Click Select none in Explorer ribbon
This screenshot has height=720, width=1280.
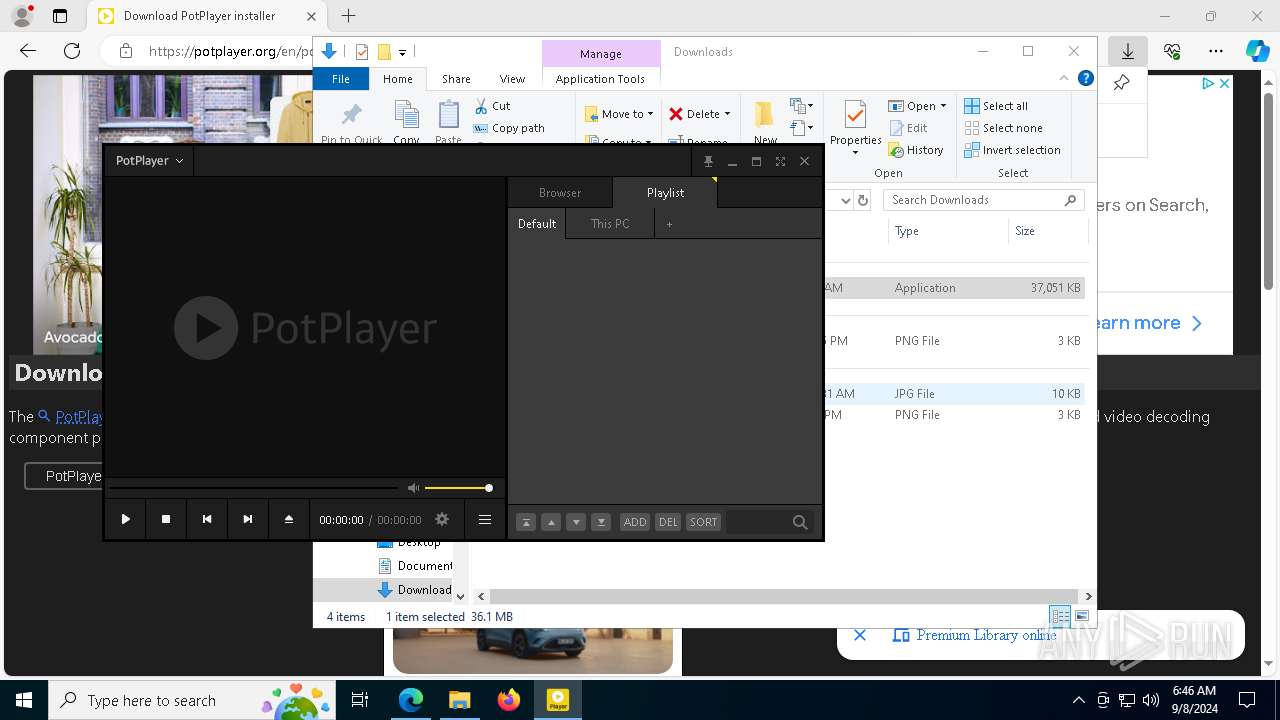[1003, 128]
